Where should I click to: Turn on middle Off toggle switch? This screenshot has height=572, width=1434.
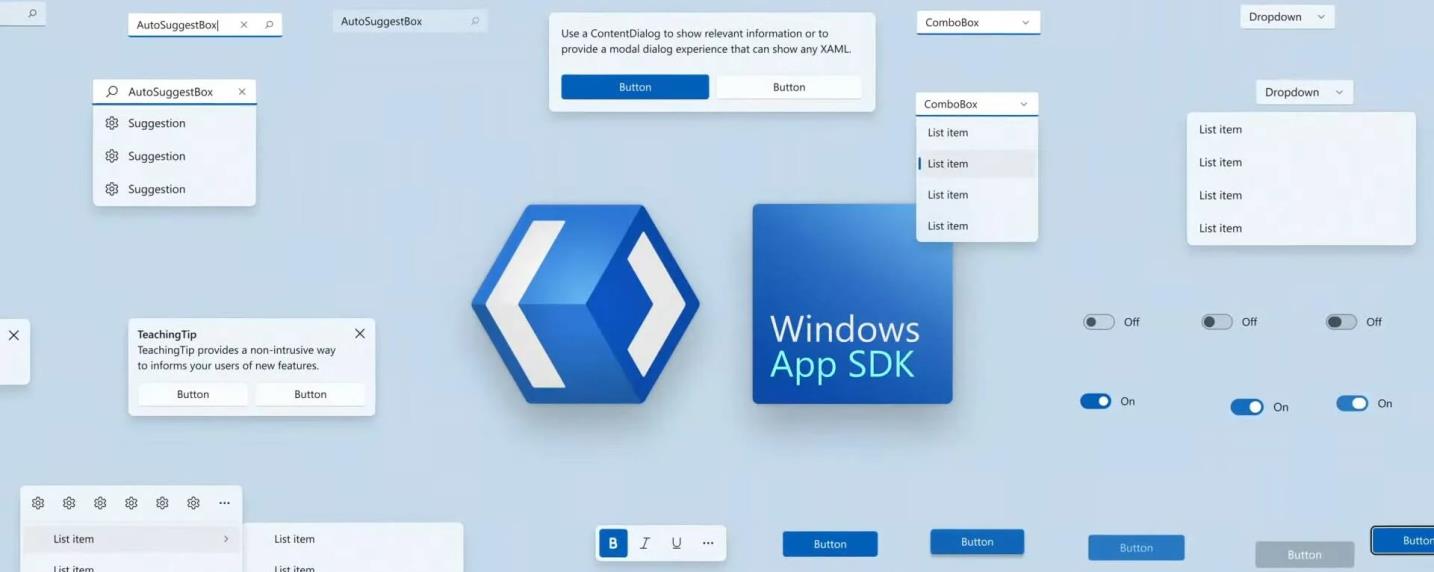tap(1217, 322)
